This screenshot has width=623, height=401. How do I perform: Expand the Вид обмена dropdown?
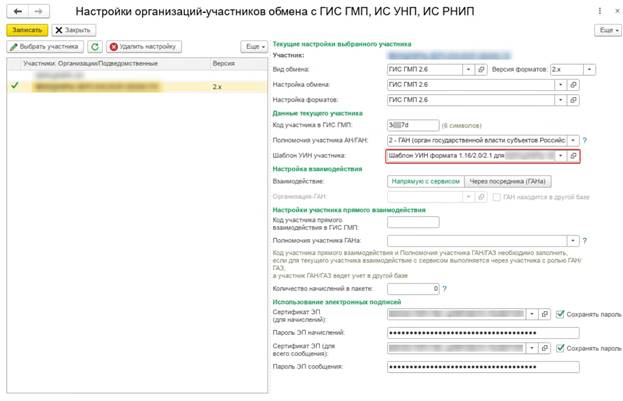point(468,70)
